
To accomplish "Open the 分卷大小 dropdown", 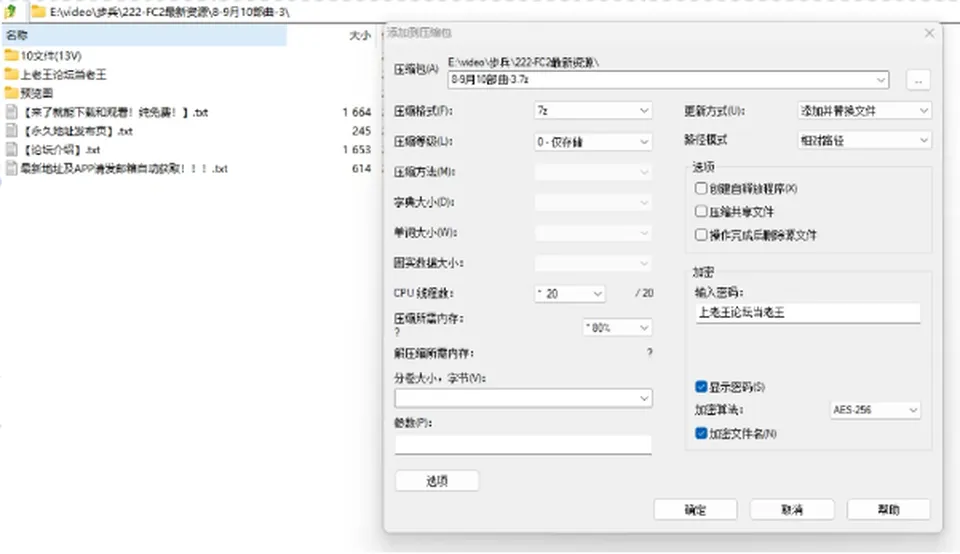I will [523, 398].
